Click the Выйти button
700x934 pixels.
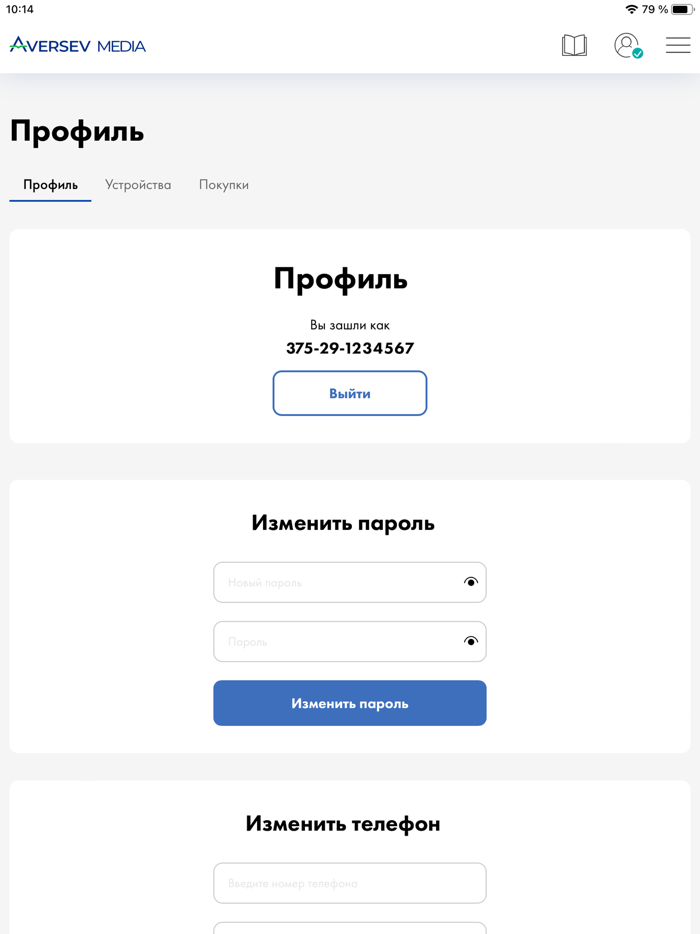click(349, 393)
